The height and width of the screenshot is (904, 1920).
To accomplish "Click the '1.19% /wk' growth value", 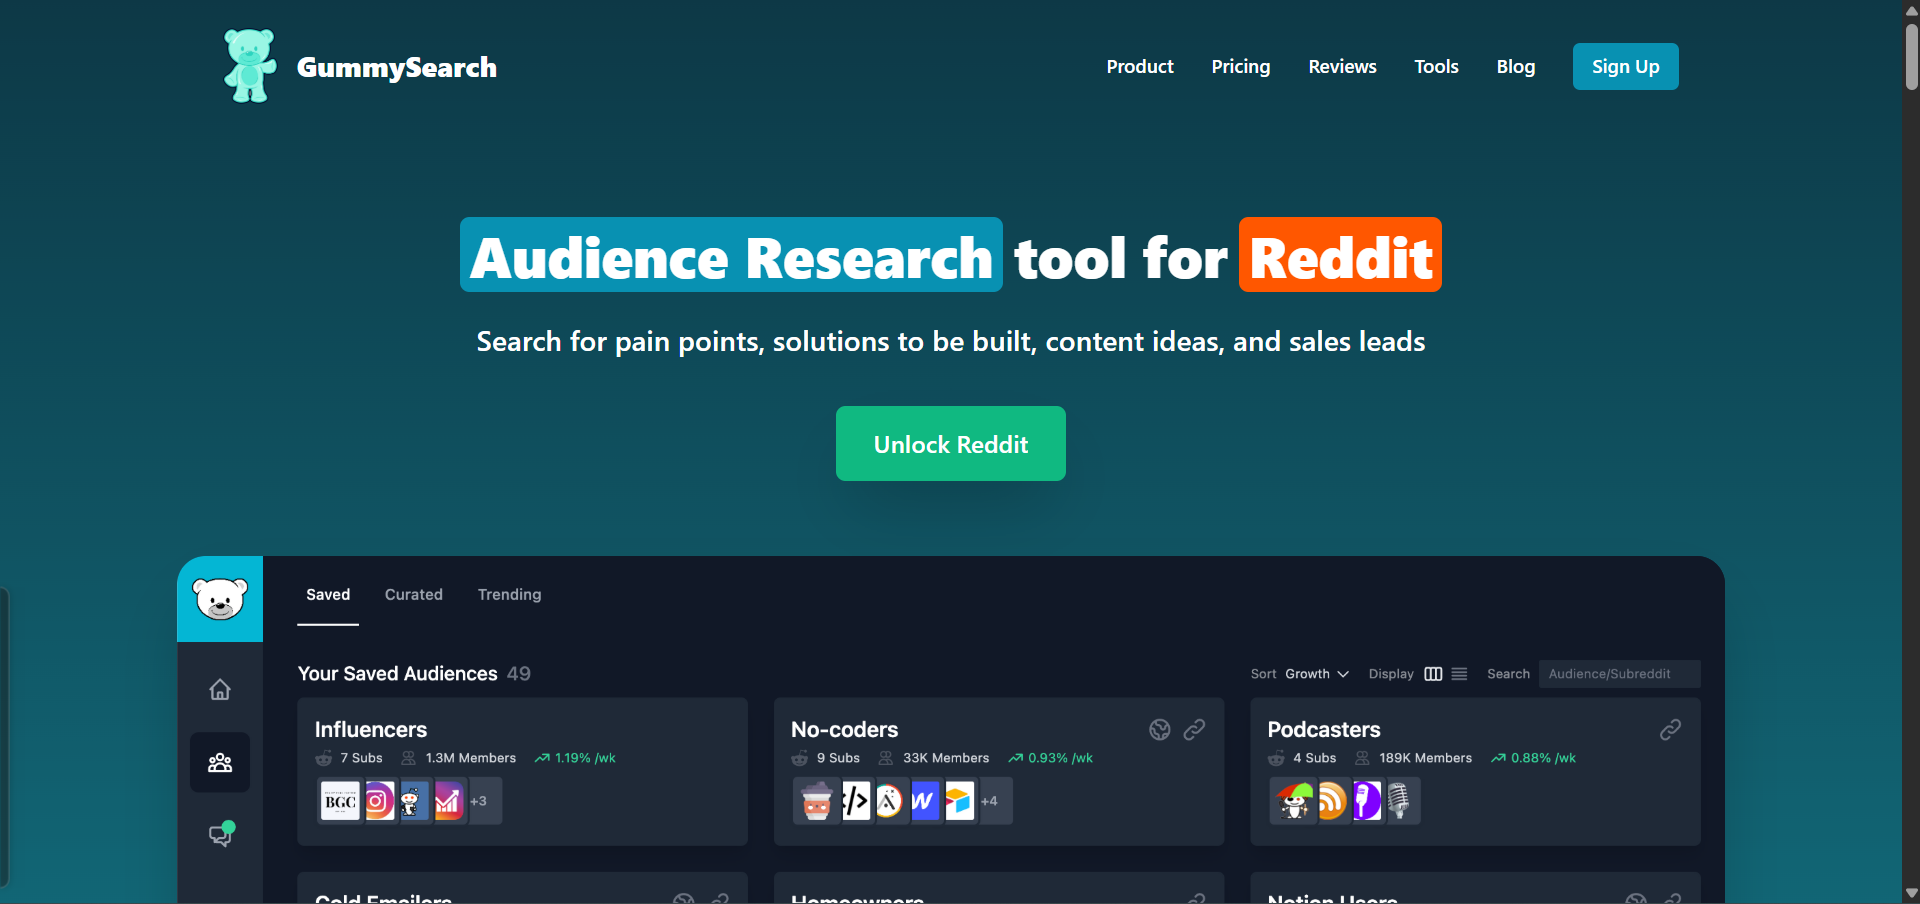I will 585,758.
